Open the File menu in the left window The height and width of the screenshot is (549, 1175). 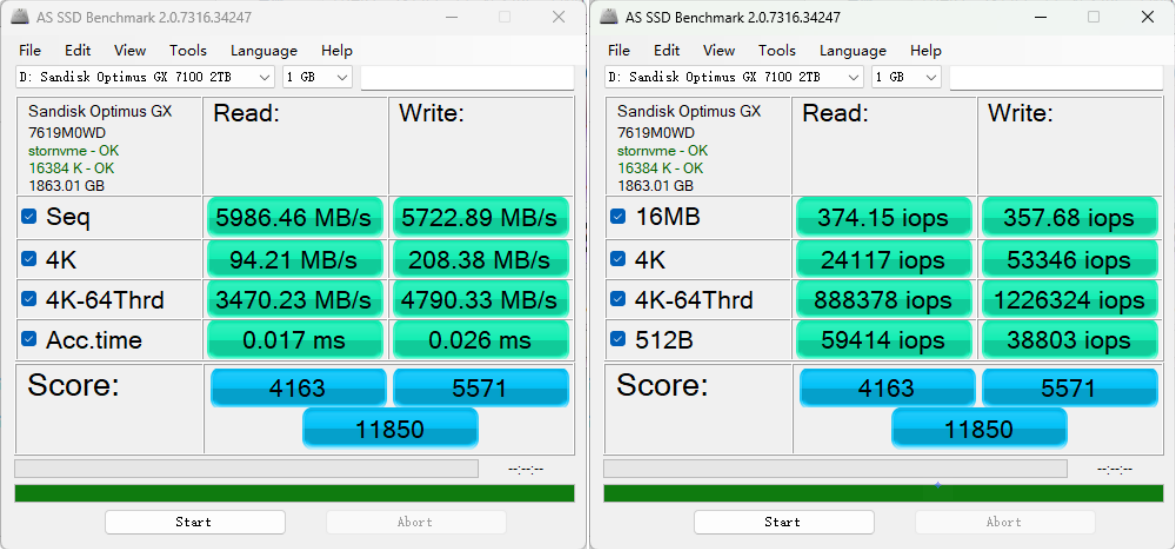30,50
